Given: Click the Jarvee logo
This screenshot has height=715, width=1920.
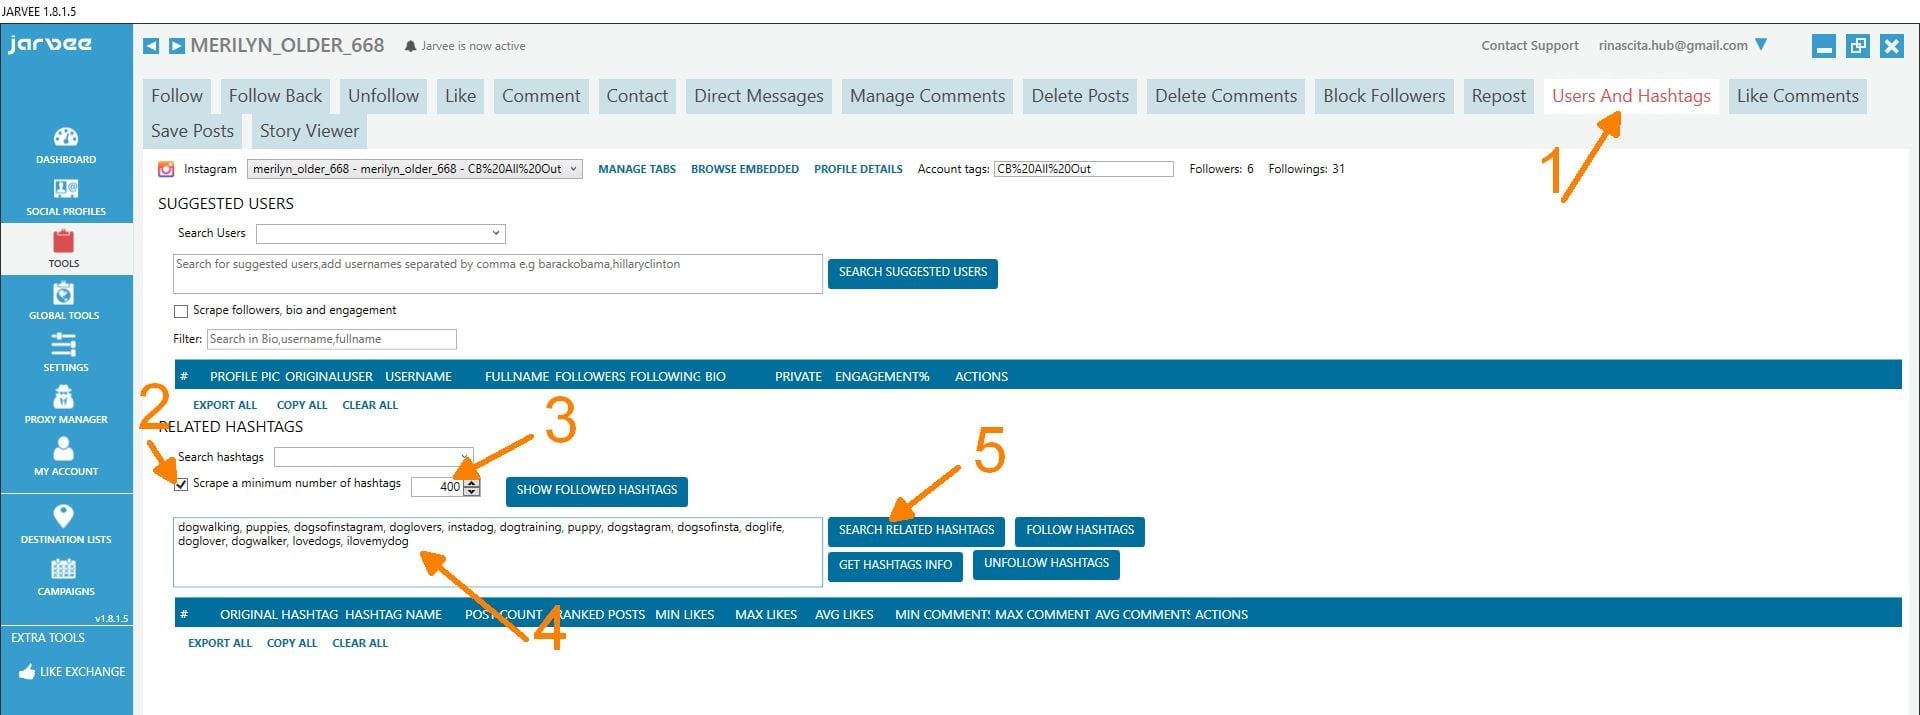Looking at the screenshot, I should coord(50,44).
